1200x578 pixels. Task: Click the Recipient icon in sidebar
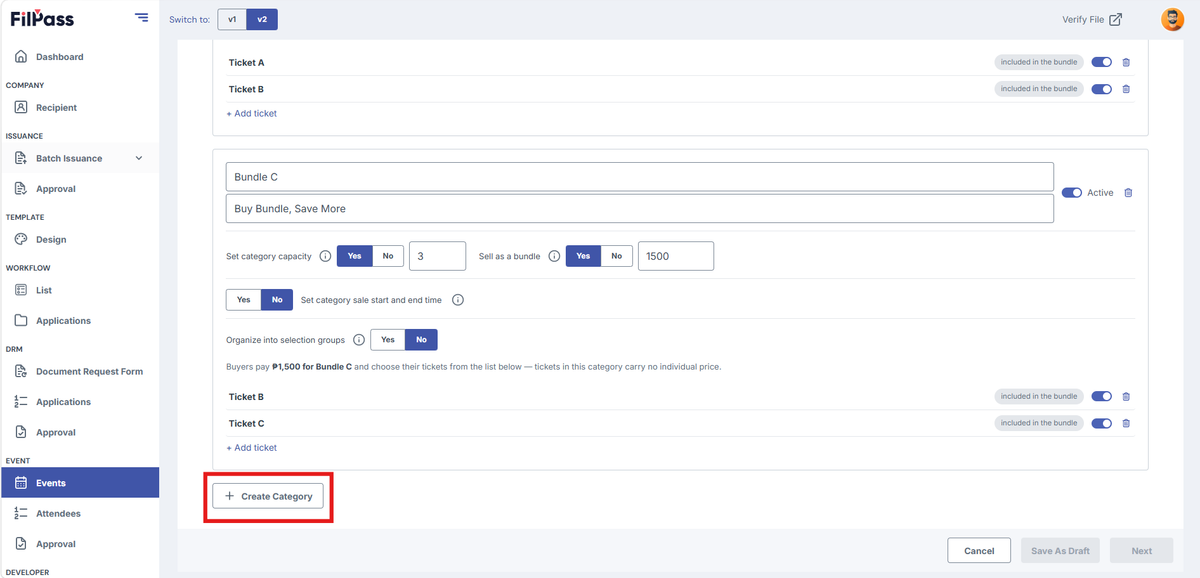click(21, 107)
